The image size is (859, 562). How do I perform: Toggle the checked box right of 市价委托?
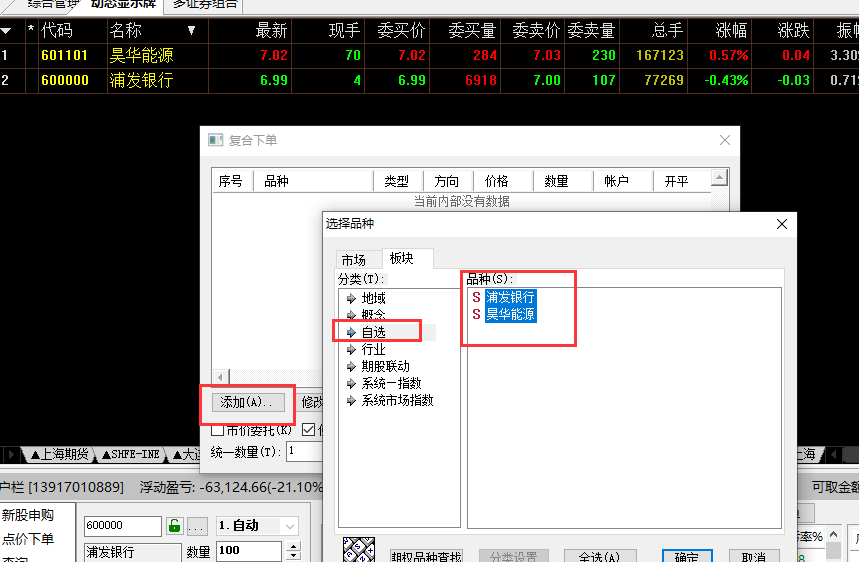pyautogui.click(x=308, y=430)
